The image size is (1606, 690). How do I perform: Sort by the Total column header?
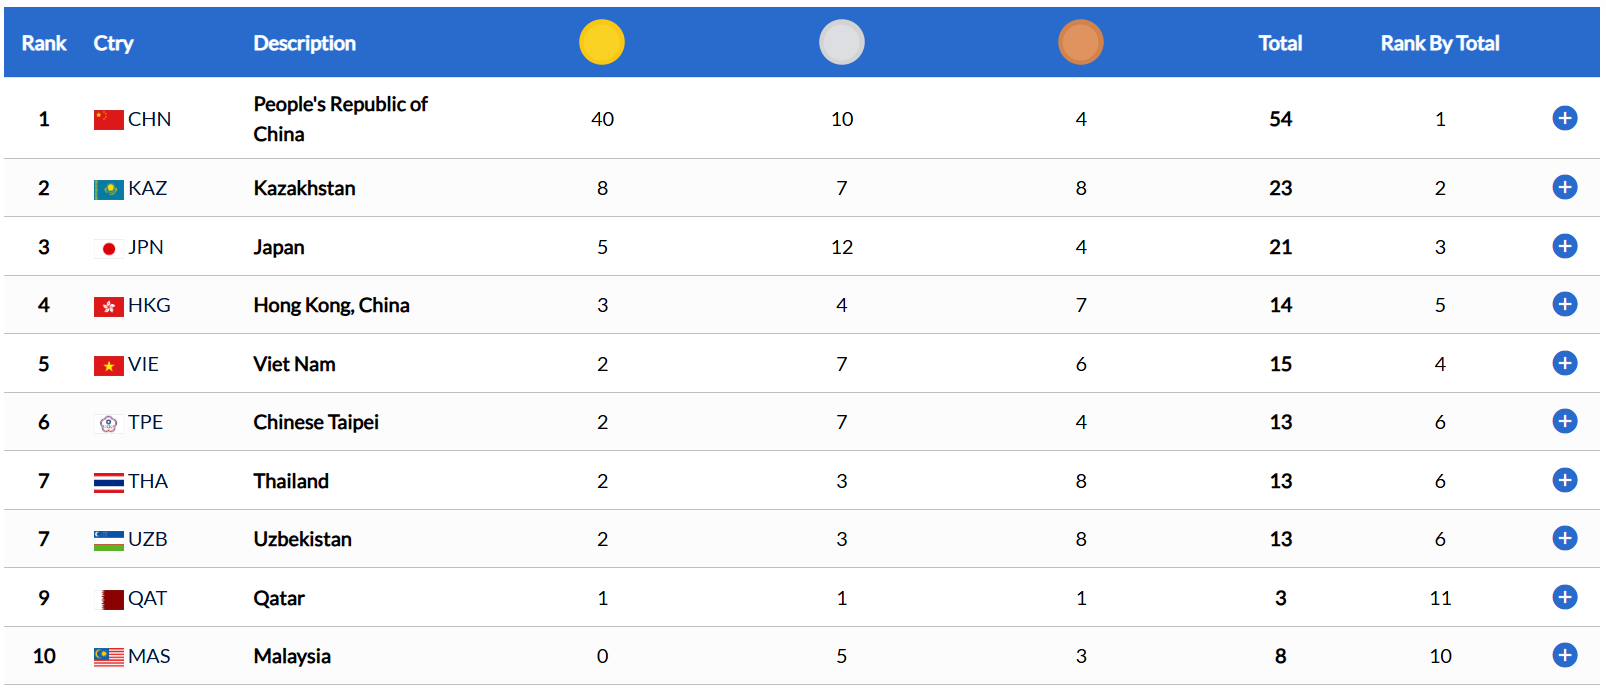tap(1280, 43)
